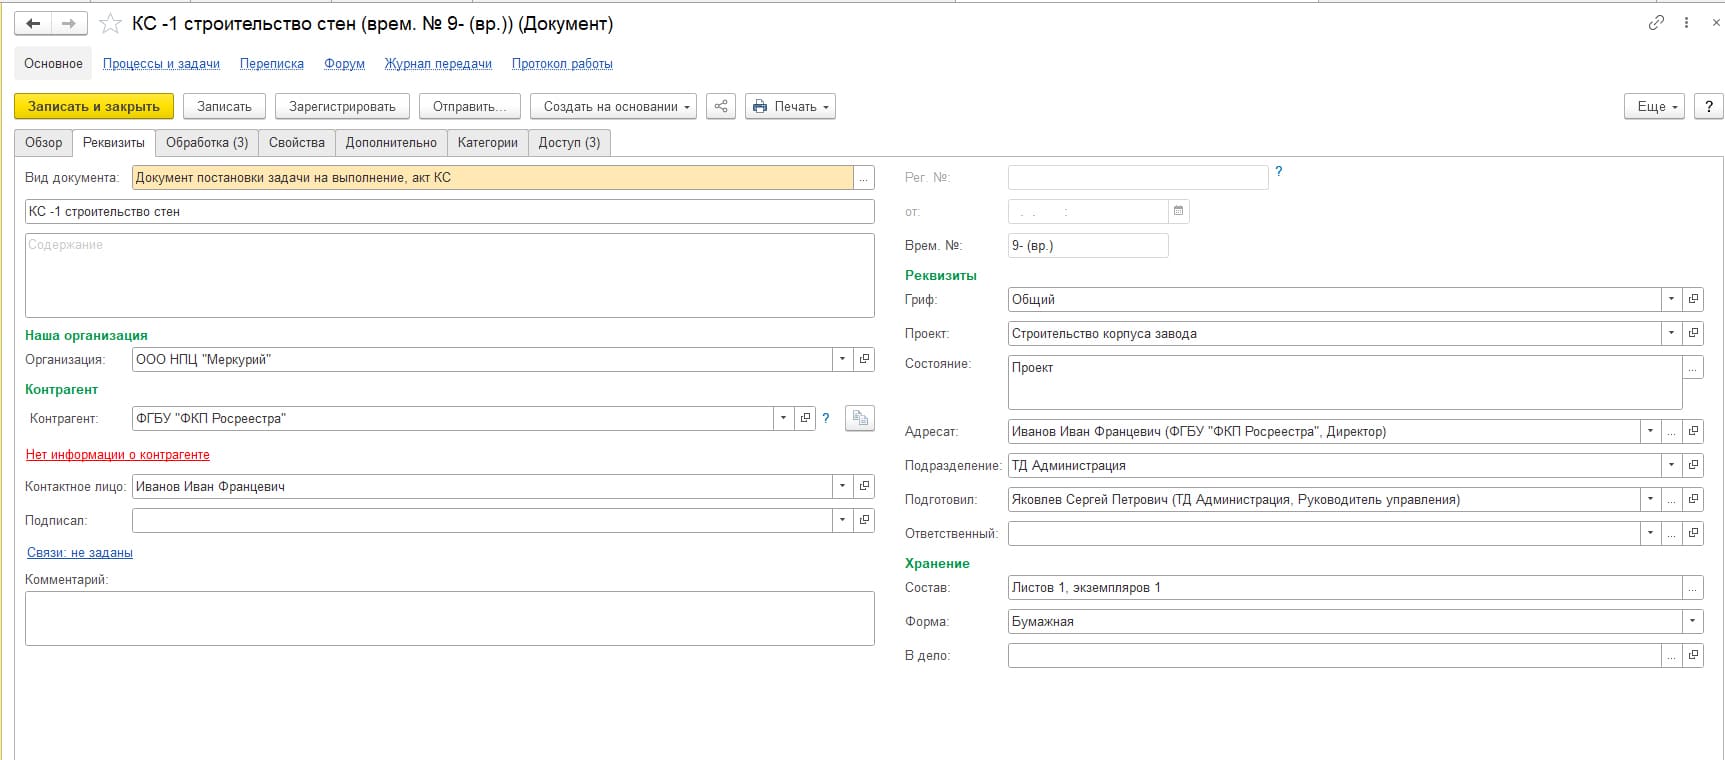Open the Создать на основании menu
1725x760 pixels.
click(x=616, y=106)
